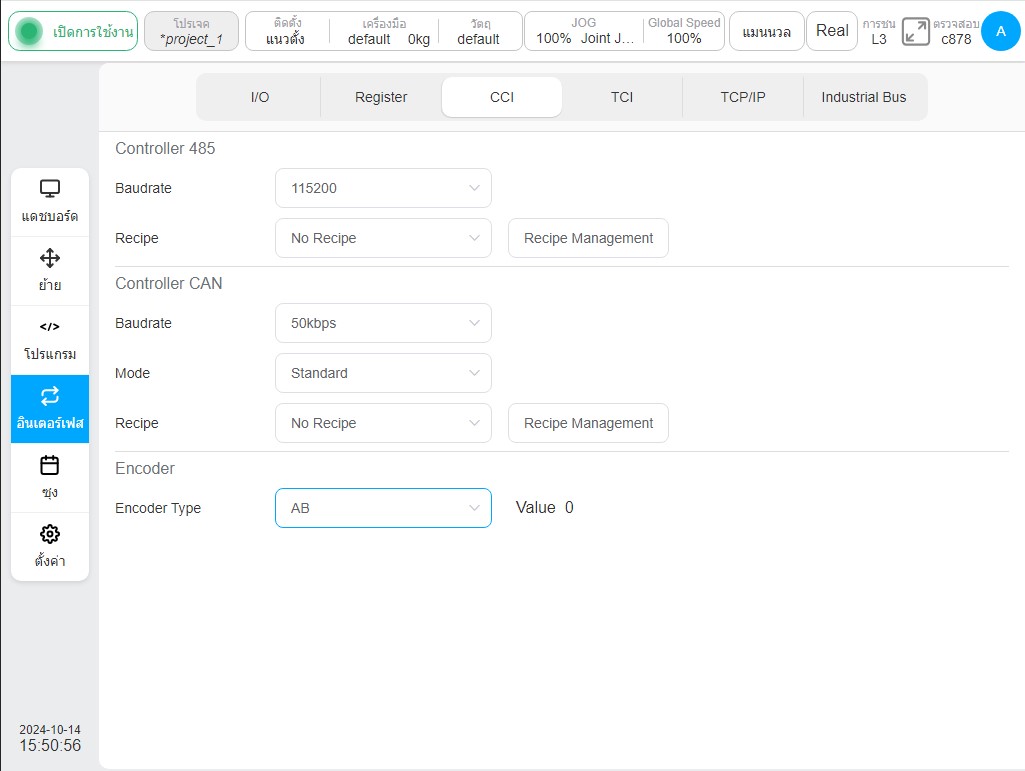Open the collision (การชน) L3 level

point(879,31)
